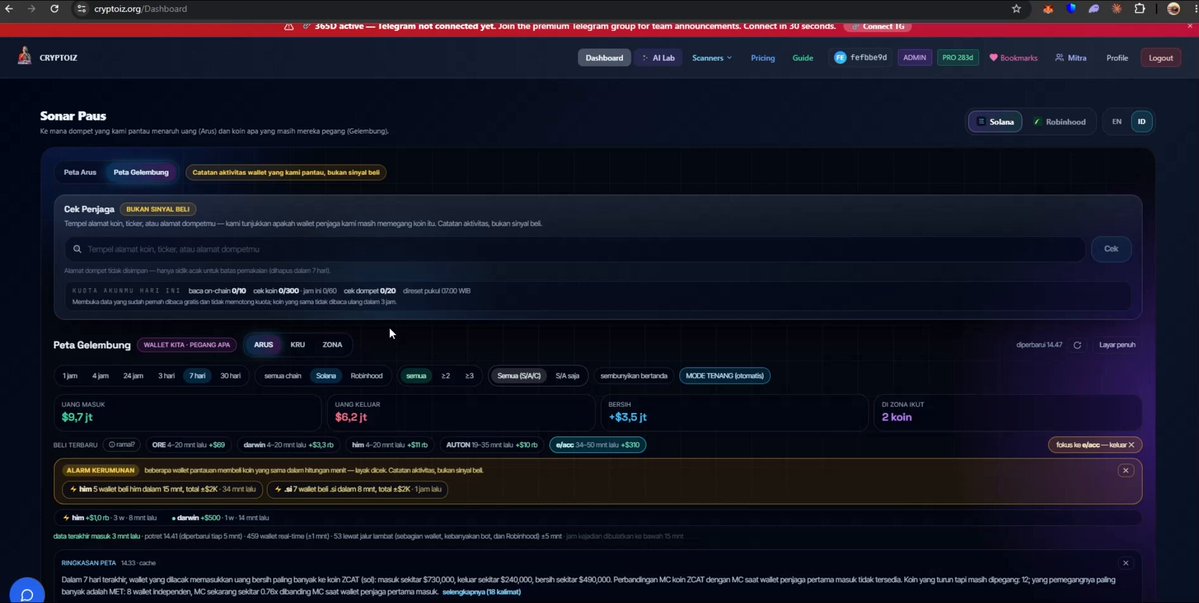This screenshot has width=1199, height=603.
Task: Close the Alarm Kerumunan panel
Action: click(1126, 471)
